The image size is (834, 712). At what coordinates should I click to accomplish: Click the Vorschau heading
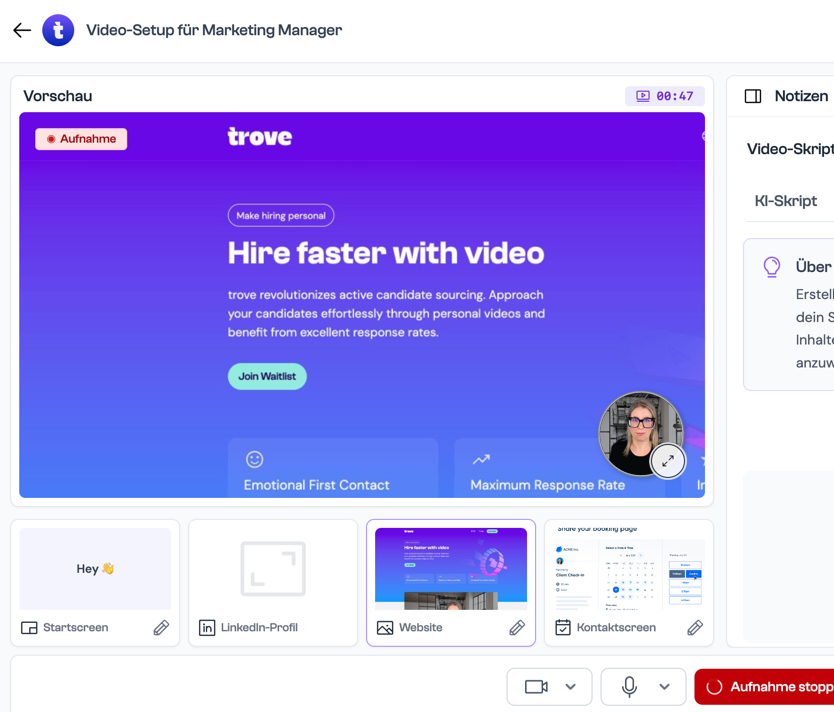click(x=57, y=96)
